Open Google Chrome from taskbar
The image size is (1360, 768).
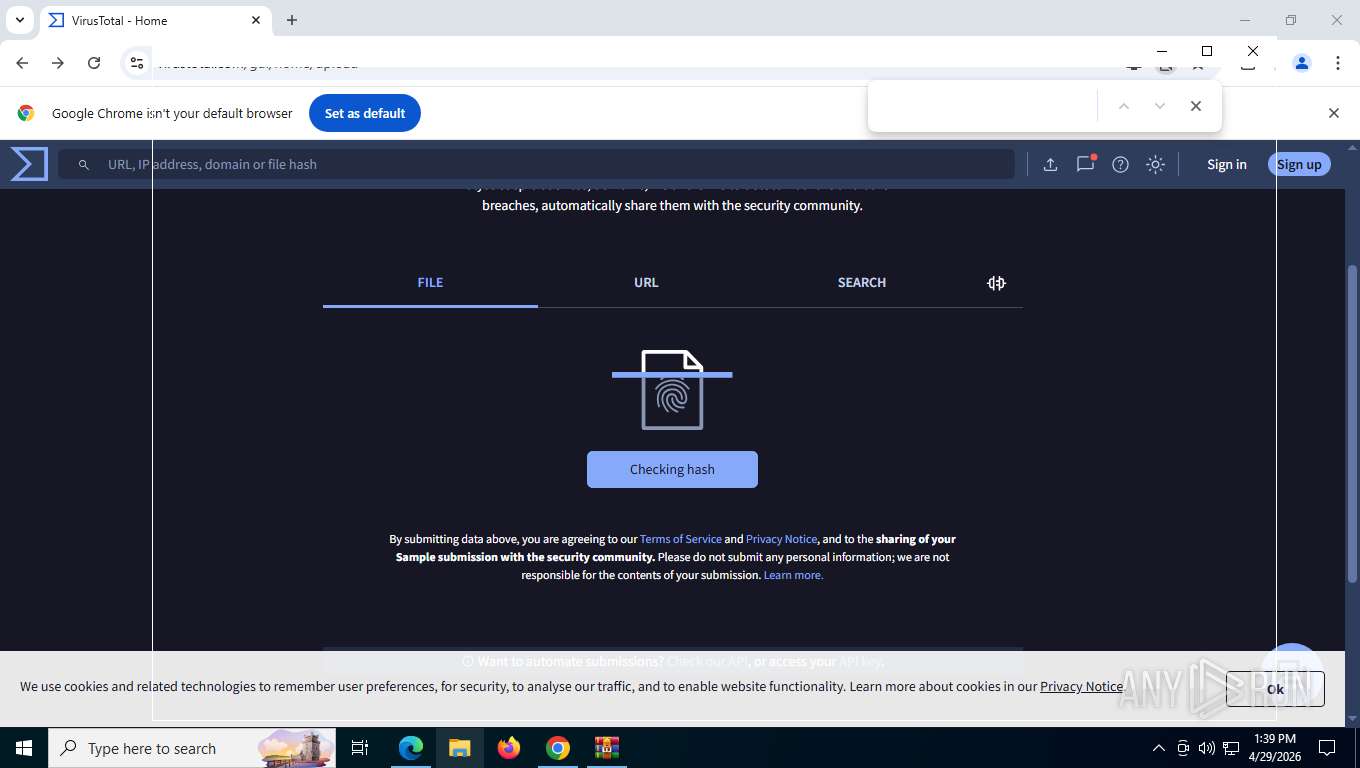558,748
